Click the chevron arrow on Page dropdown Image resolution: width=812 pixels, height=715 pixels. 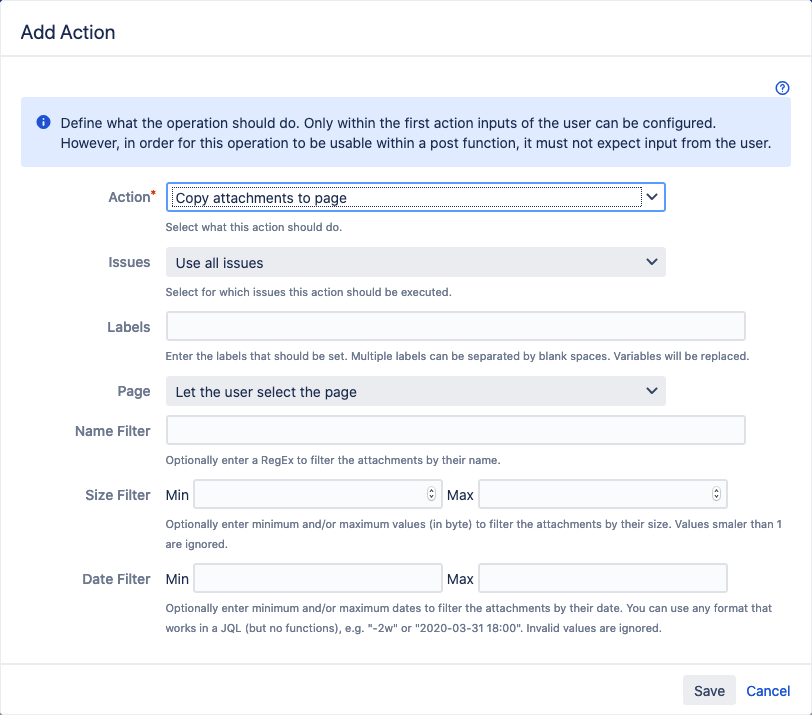[651, 391]
